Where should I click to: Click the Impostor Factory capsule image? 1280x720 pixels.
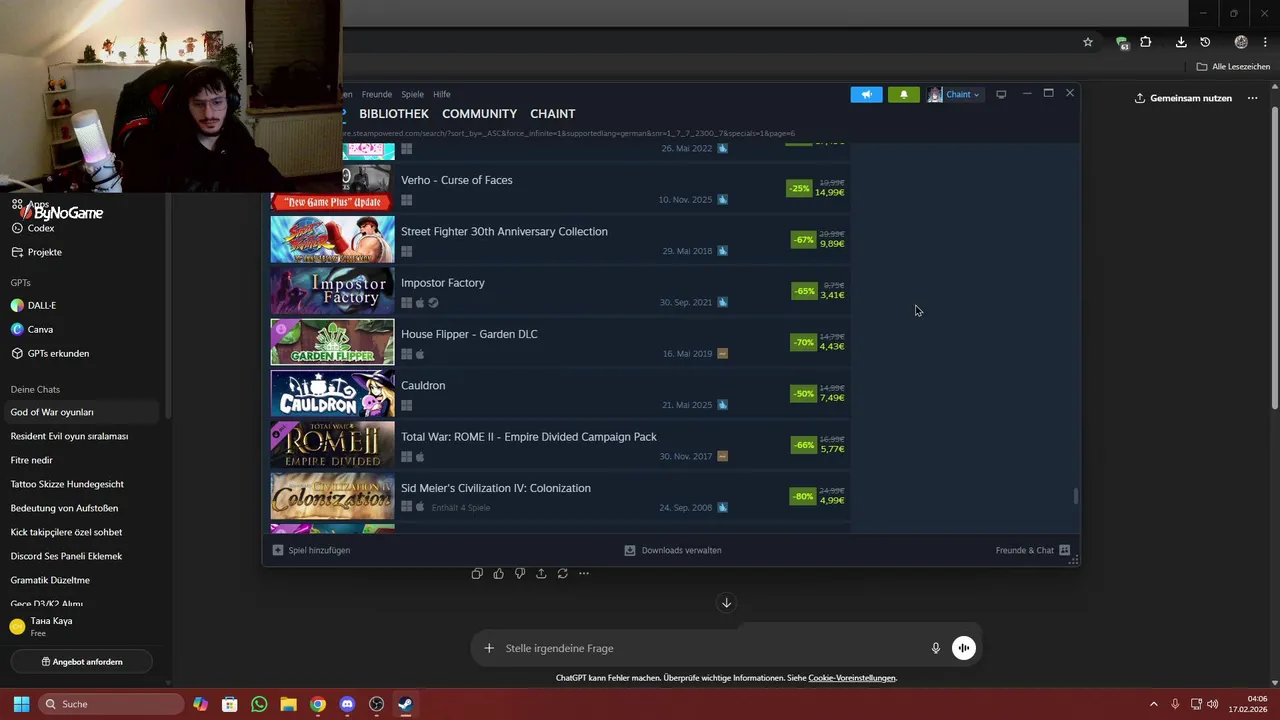tap(332, 290)
